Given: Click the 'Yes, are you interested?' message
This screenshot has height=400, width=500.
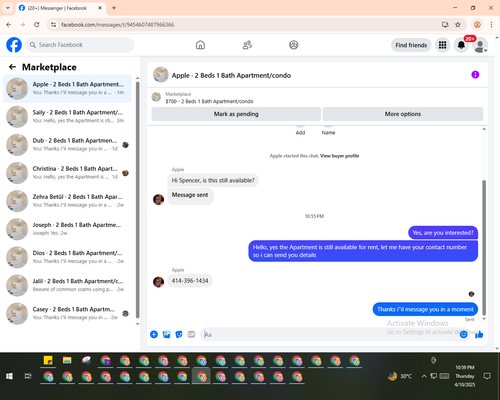Looking at the screenshot, I should tap(443, 233).
